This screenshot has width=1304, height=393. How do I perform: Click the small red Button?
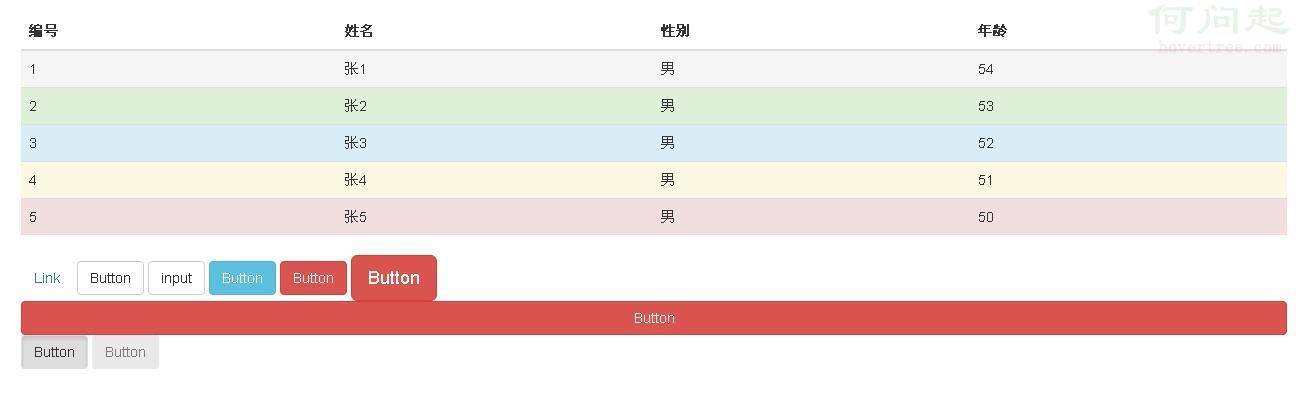point(313,278)
